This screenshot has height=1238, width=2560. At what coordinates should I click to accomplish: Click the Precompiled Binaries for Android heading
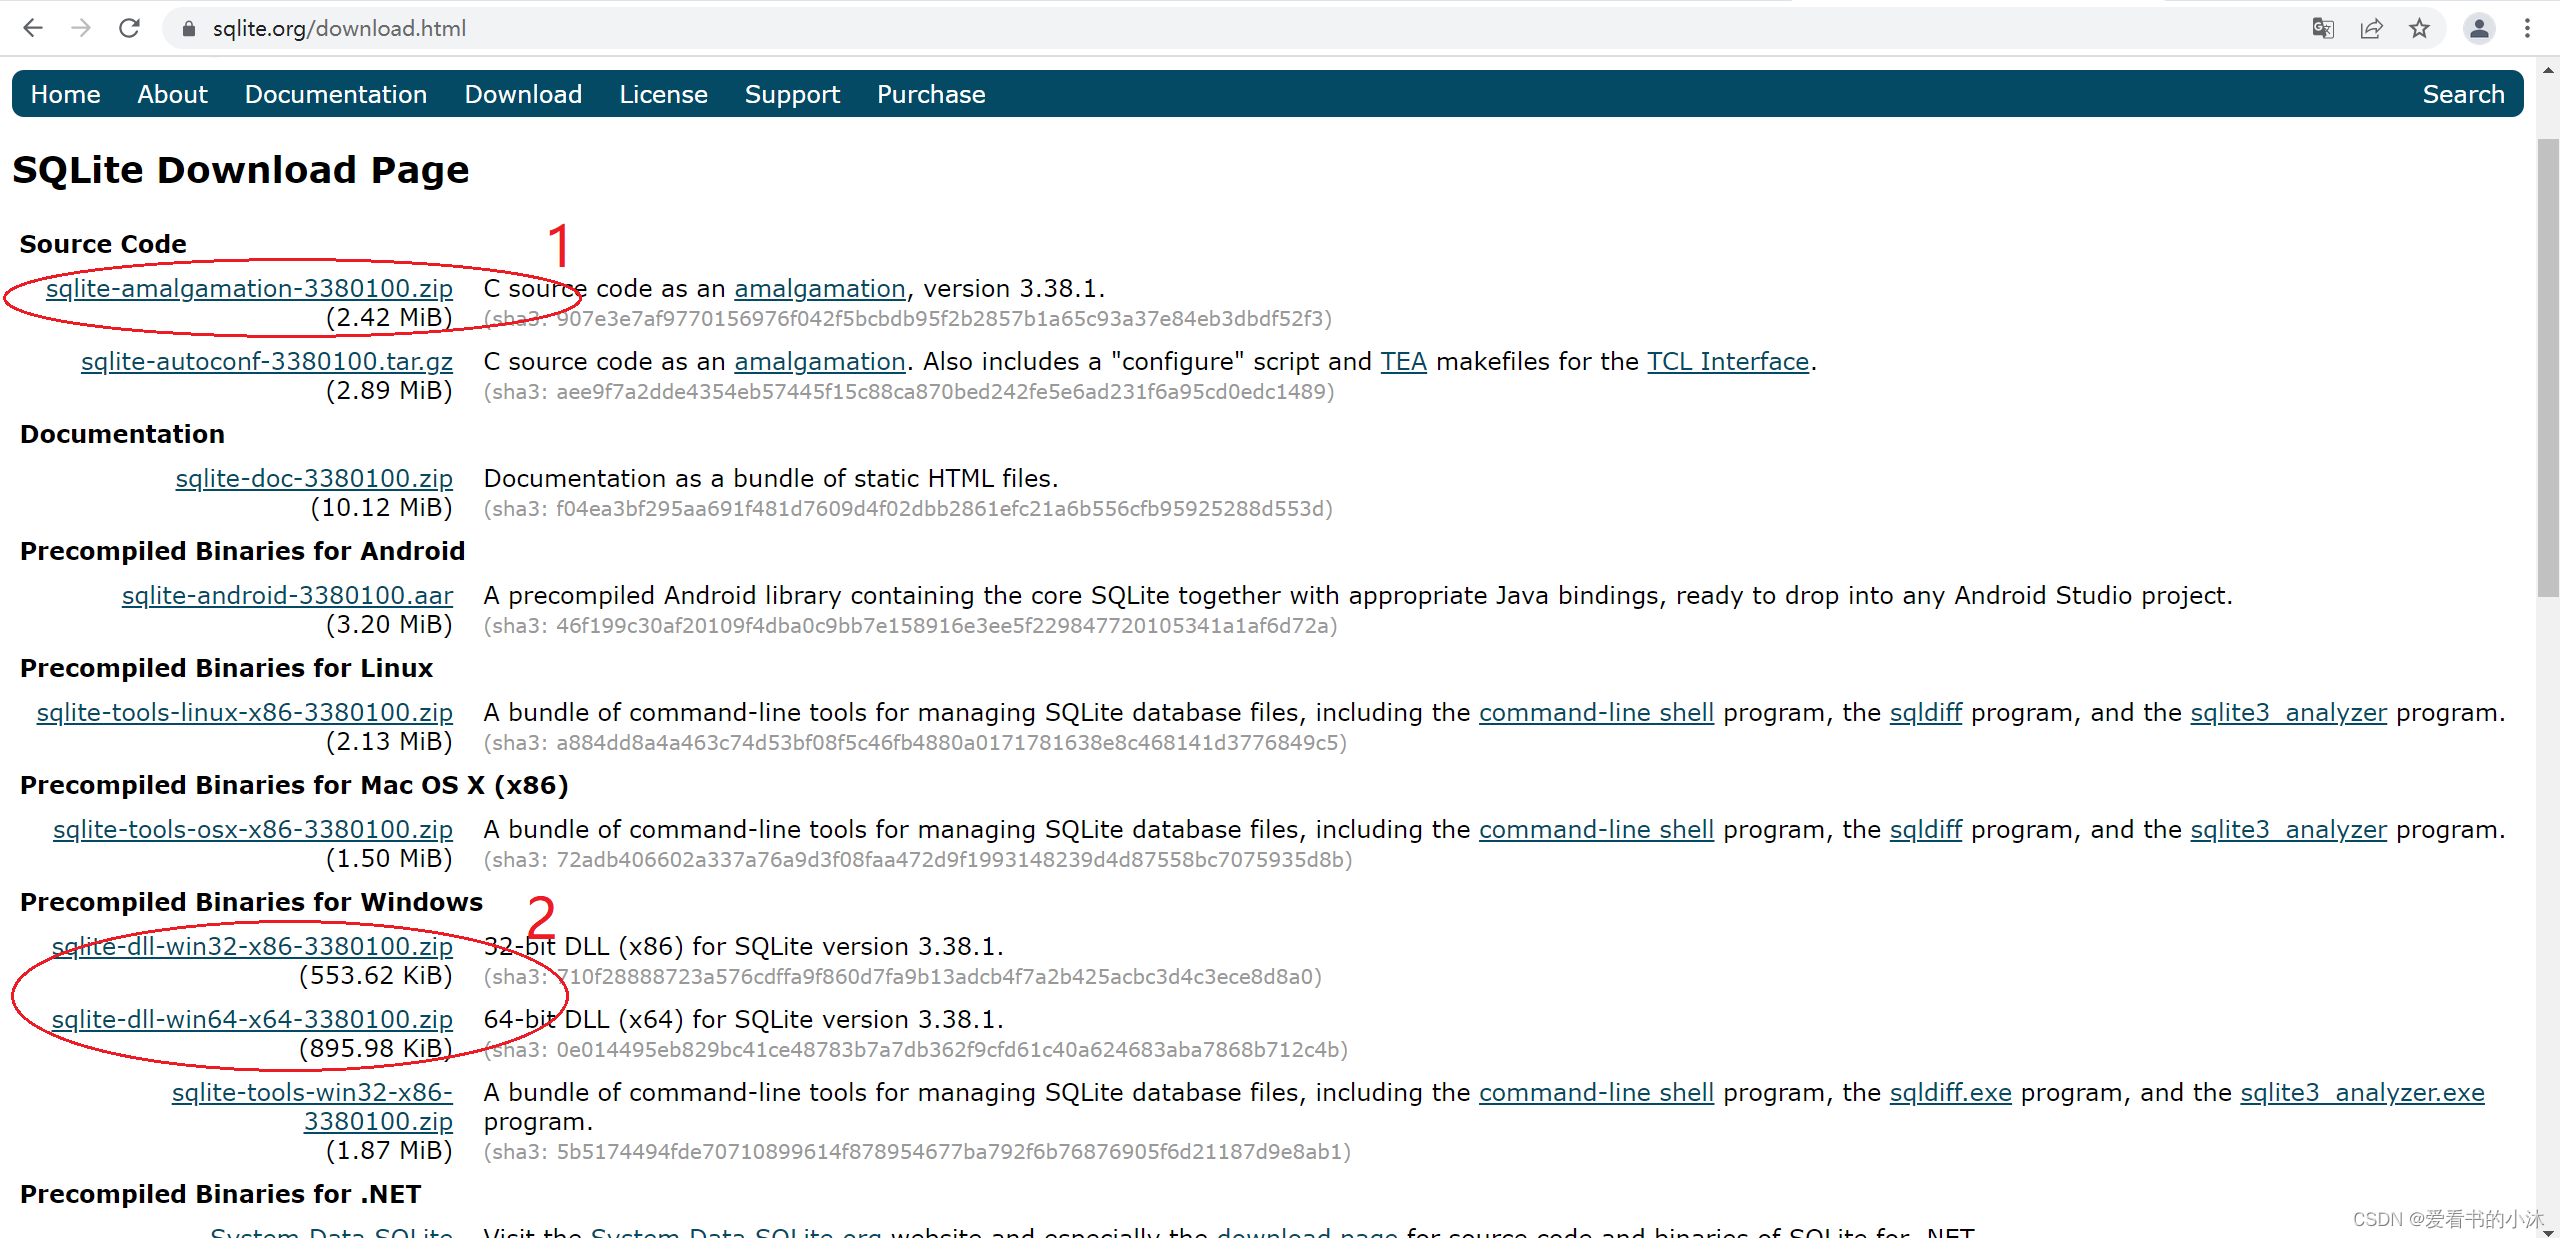242,551
